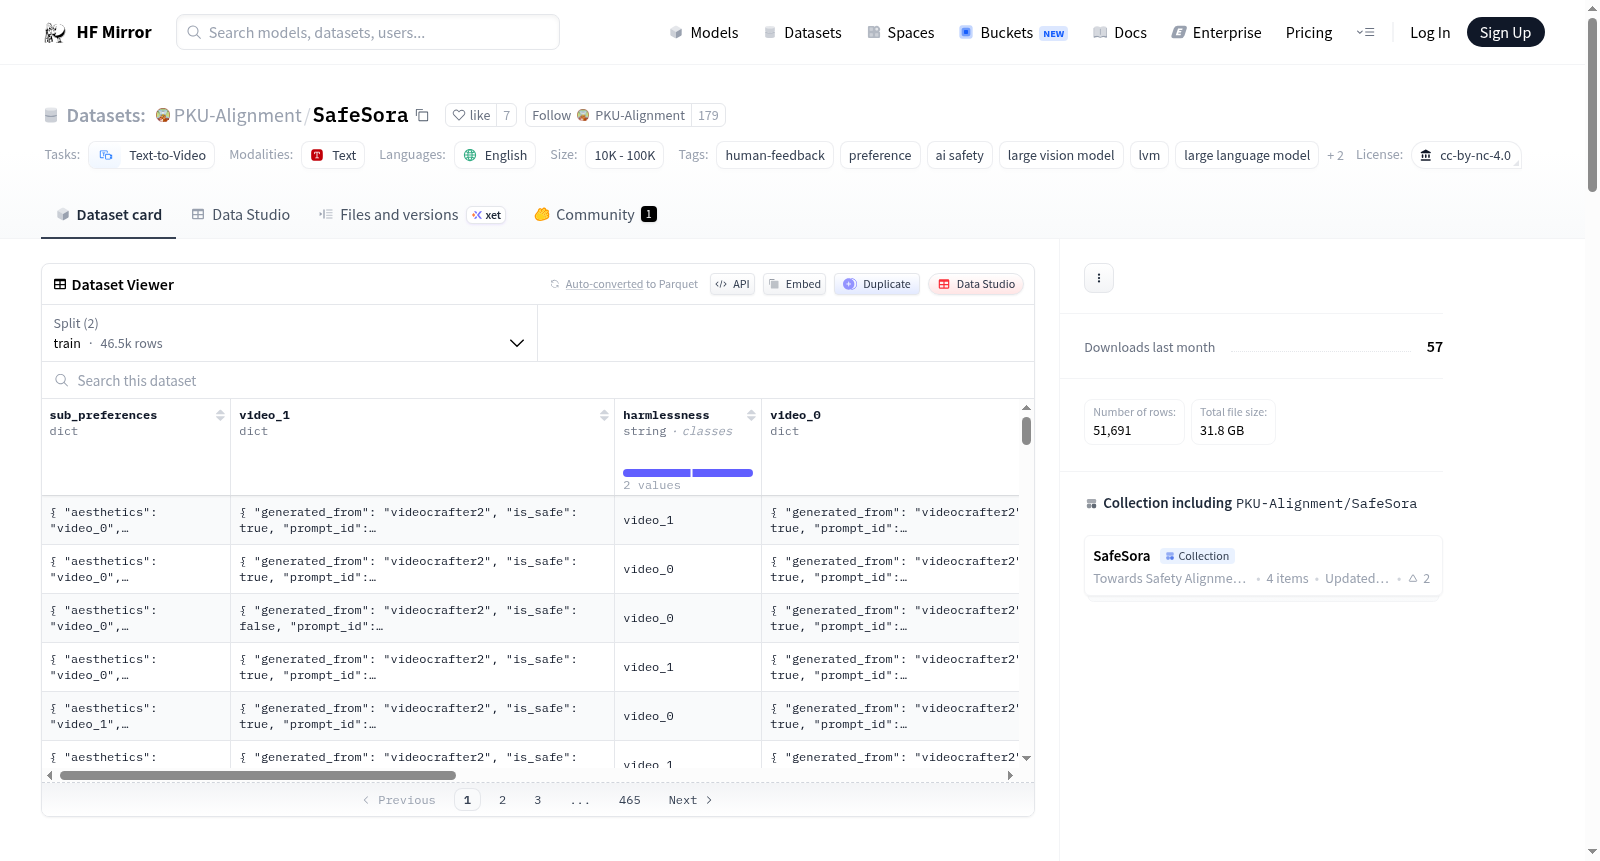Go to Datasets in the navigation
Screen dimensions: 1600x861
pyautogui.click(x=803, y=33)
